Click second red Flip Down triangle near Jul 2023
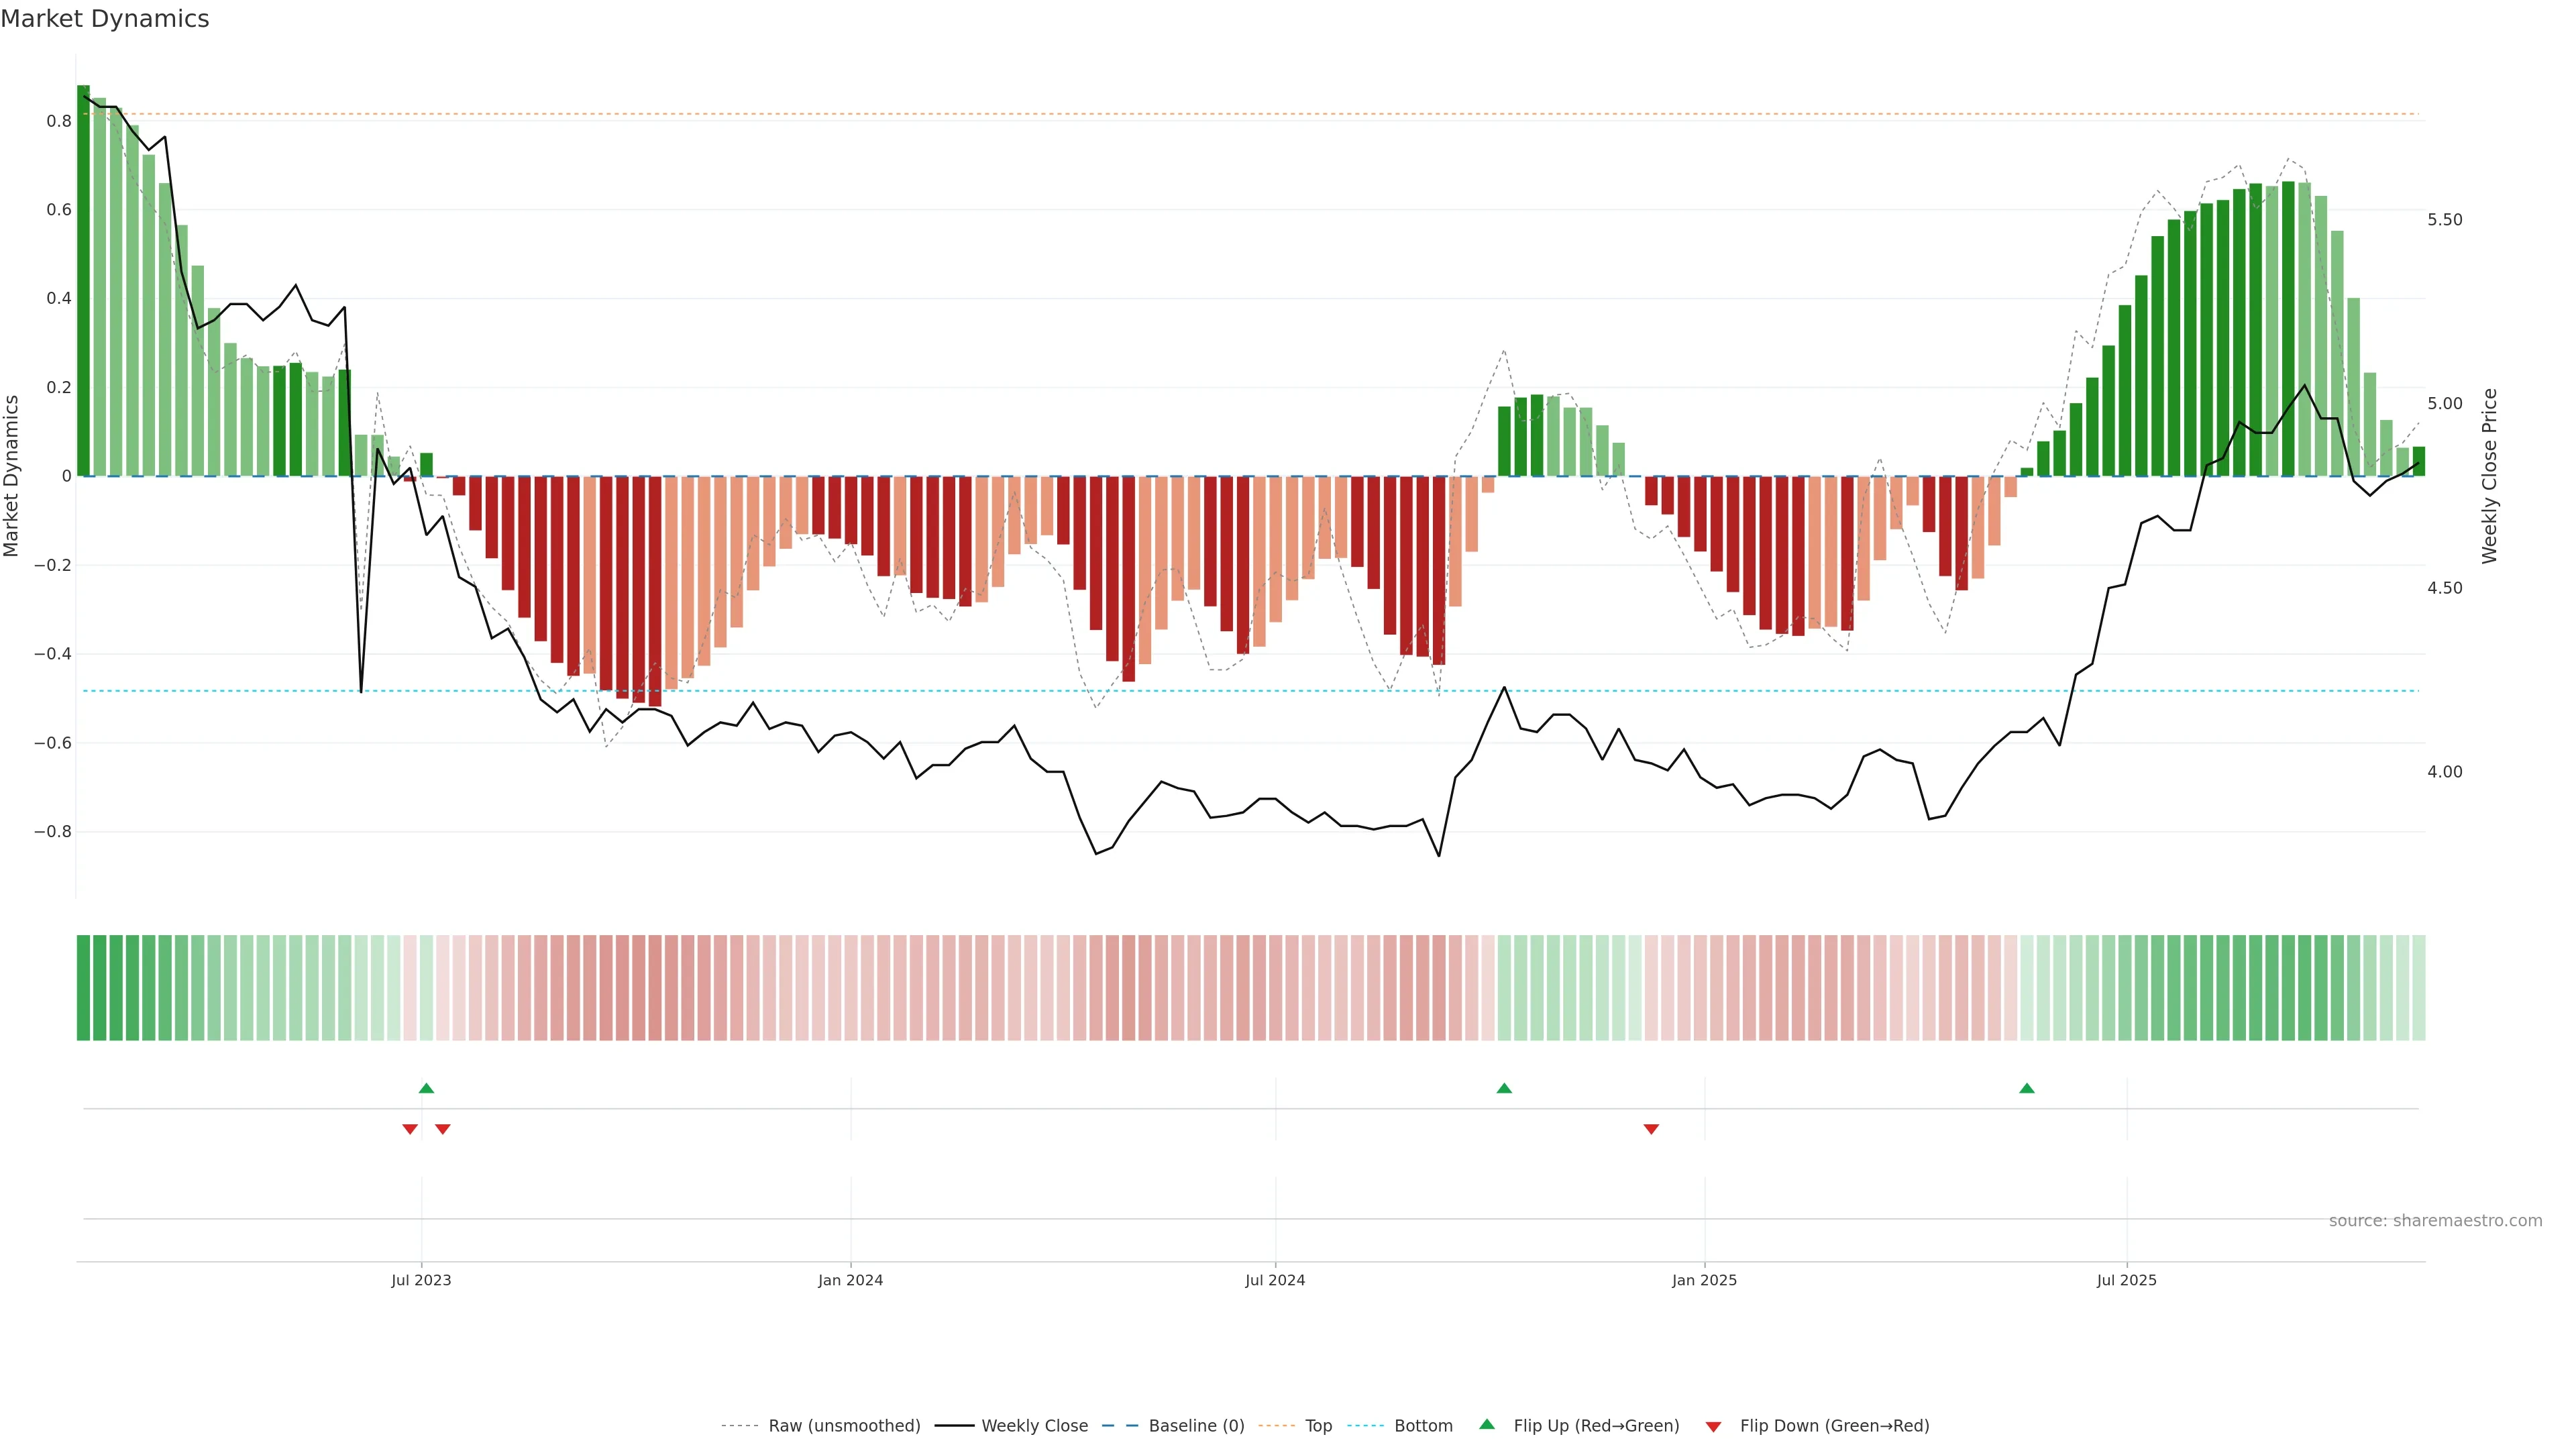The image size is (2576, 1449). point(443,1129)
